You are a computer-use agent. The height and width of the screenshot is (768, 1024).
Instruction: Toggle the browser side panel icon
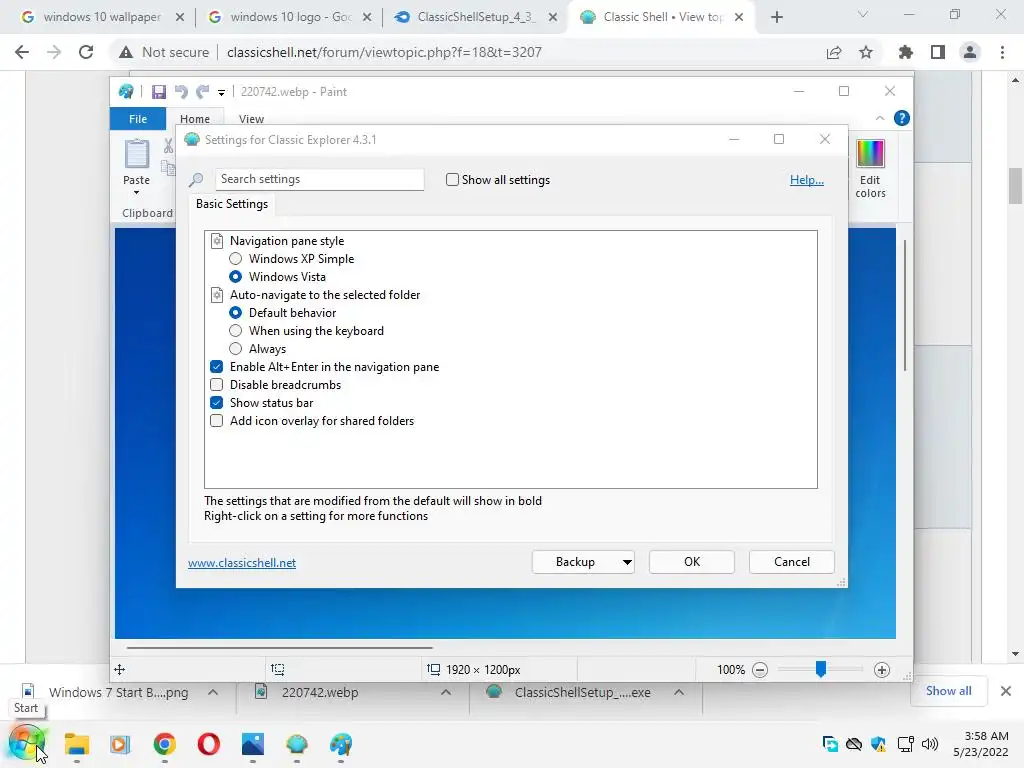coord(938,52)
